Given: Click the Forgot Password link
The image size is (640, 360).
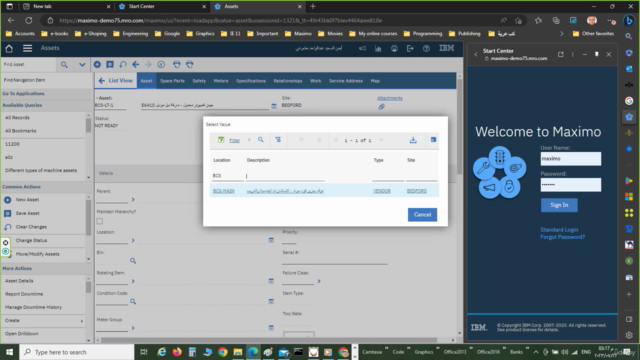Looking at the screenshot, I should [x=562, y=237].
